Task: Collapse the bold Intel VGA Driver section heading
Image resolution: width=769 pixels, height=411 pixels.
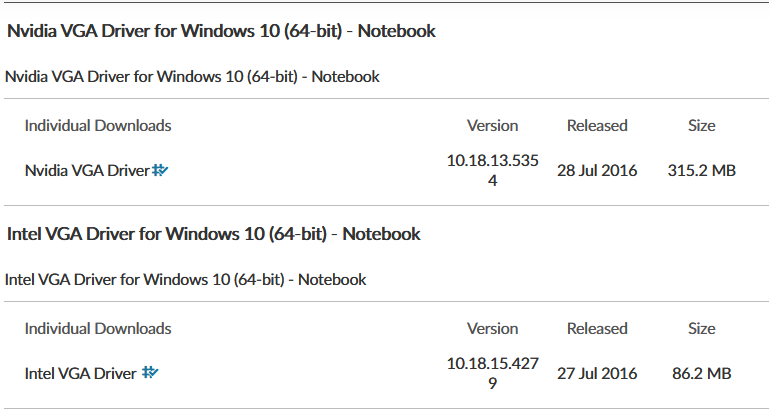Action: point(213,234)
